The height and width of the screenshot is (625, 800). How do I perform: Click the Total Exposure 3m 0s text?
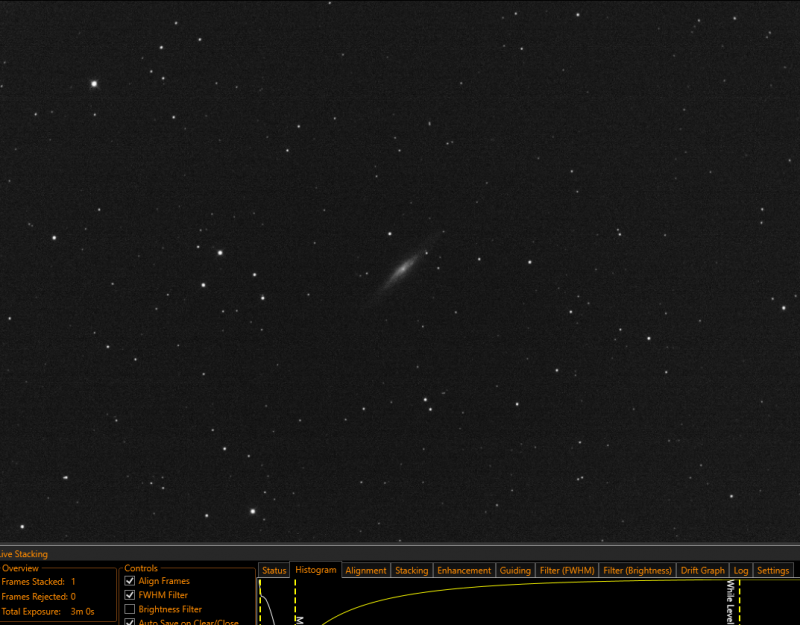48,611
